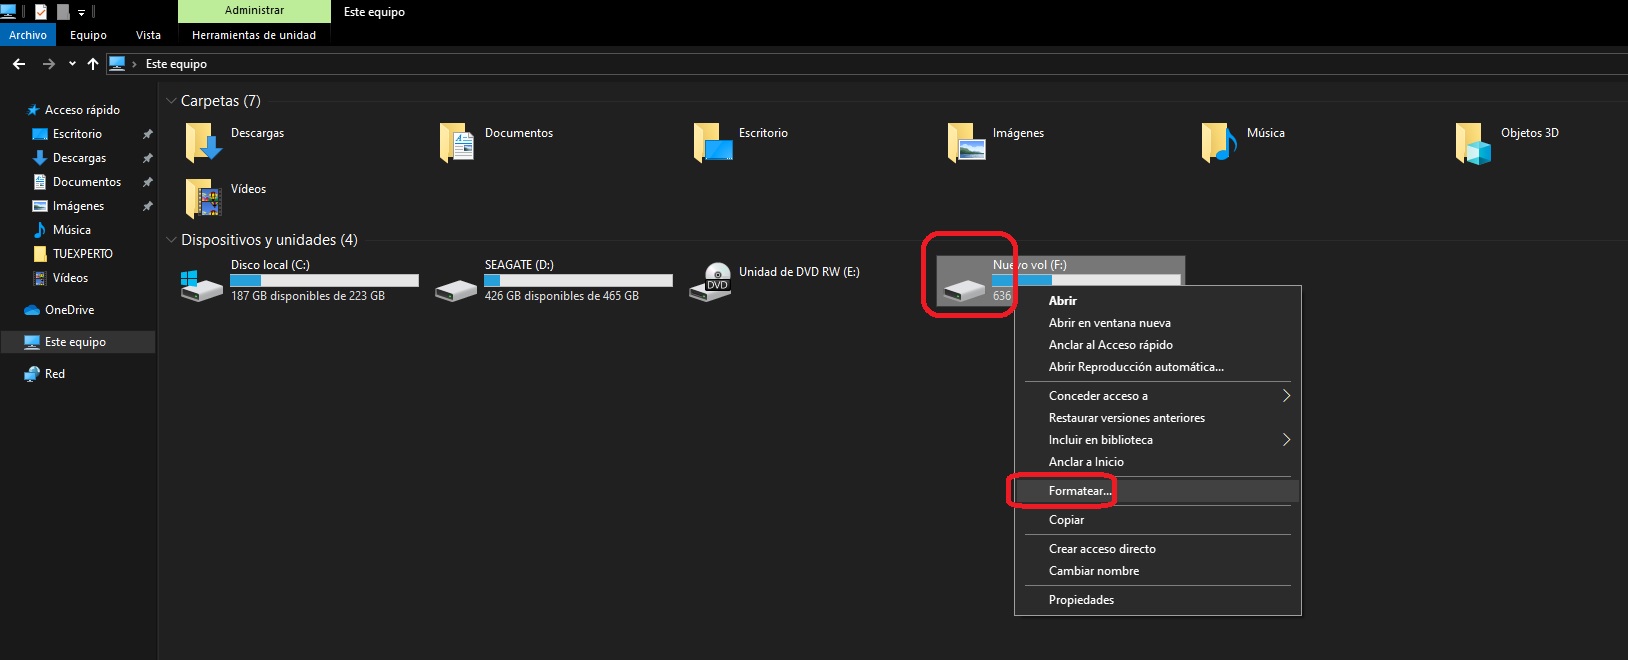Image resolution: width=1628 pixels, height=660 pixels.
Task: Expand the Incluir en biblioteca submenu
Action: (1286, 440)
